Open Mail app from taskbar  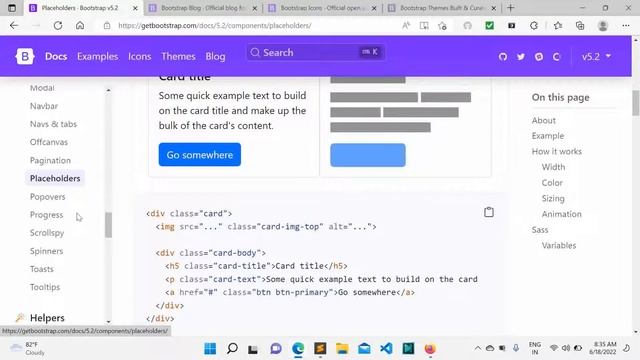click(364, 349)
